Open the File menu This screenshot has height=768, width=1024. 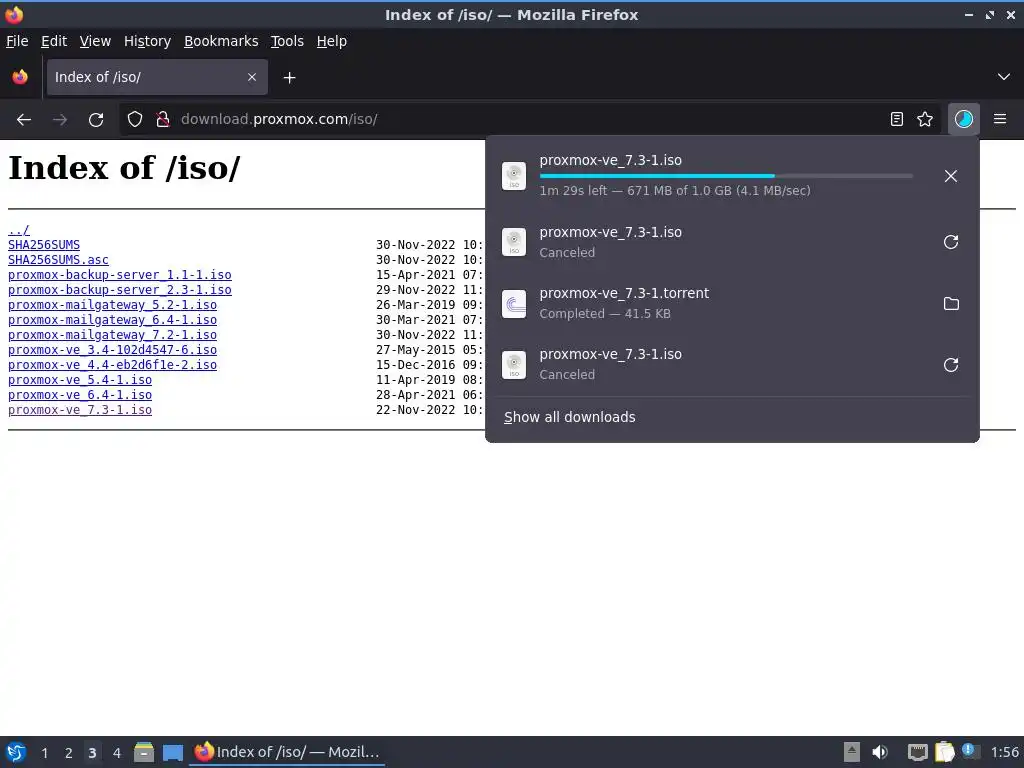click(17, 41)
